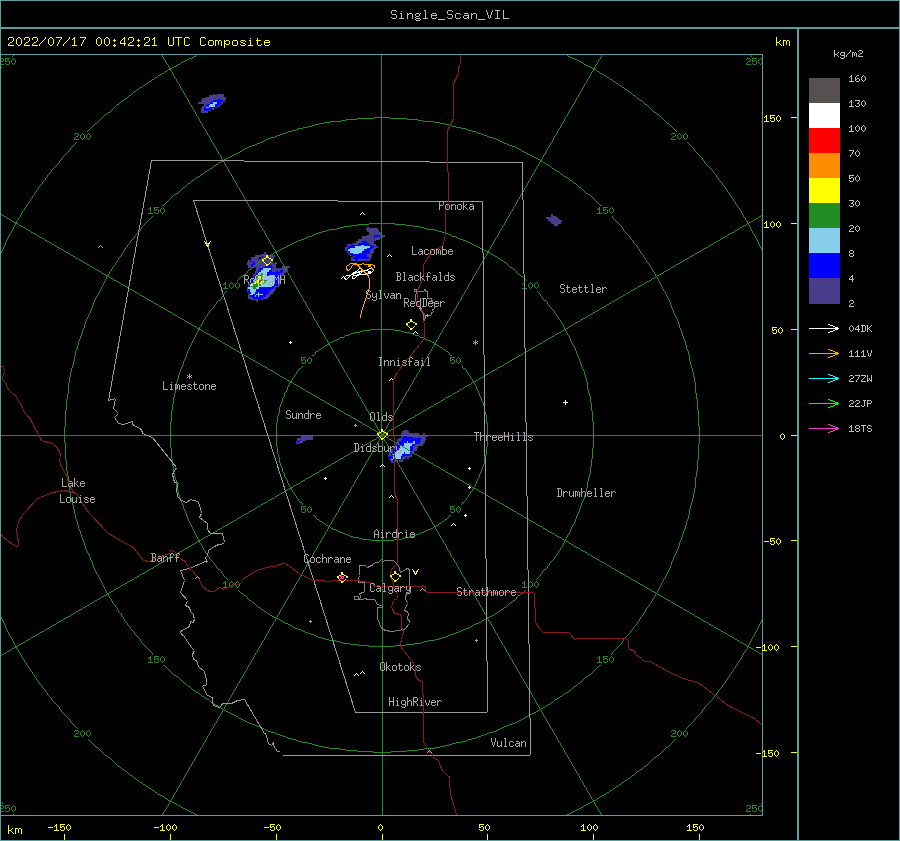The image size is (900, 841).
Task: Click the Sundre label
Action: coord(303,414)
